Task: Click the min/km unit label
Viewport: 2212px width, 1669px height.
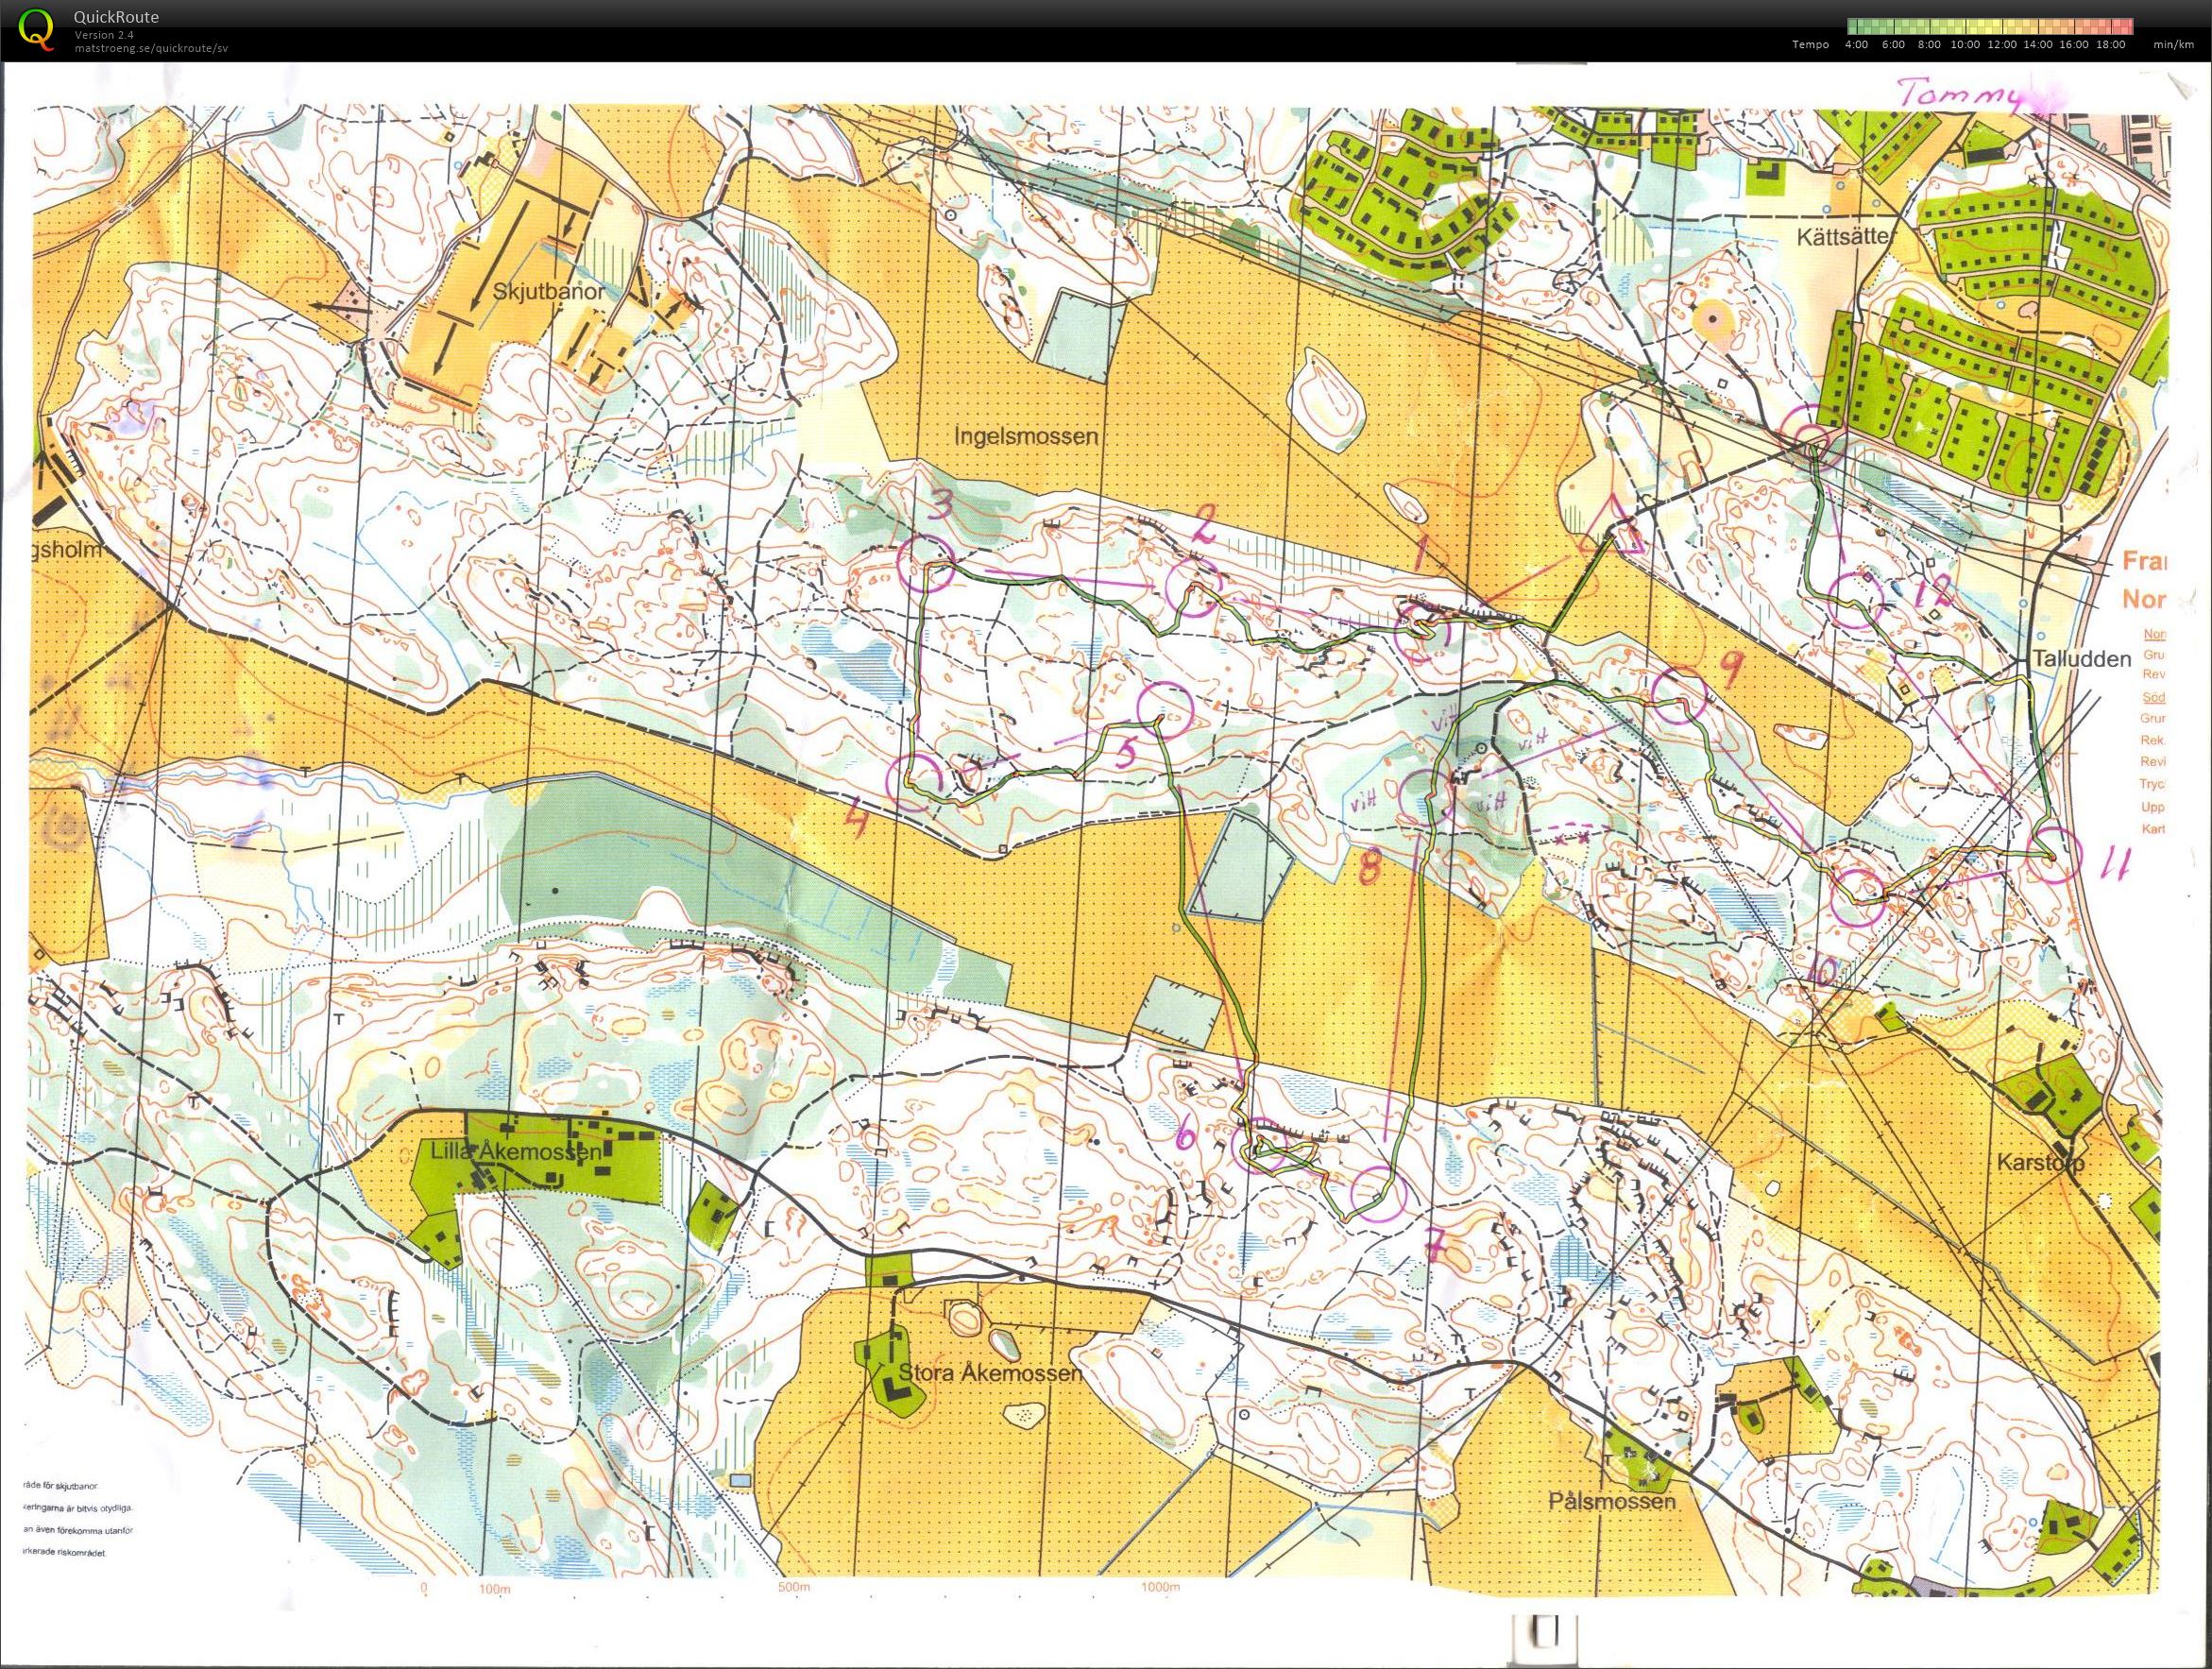Action: 2173,44
